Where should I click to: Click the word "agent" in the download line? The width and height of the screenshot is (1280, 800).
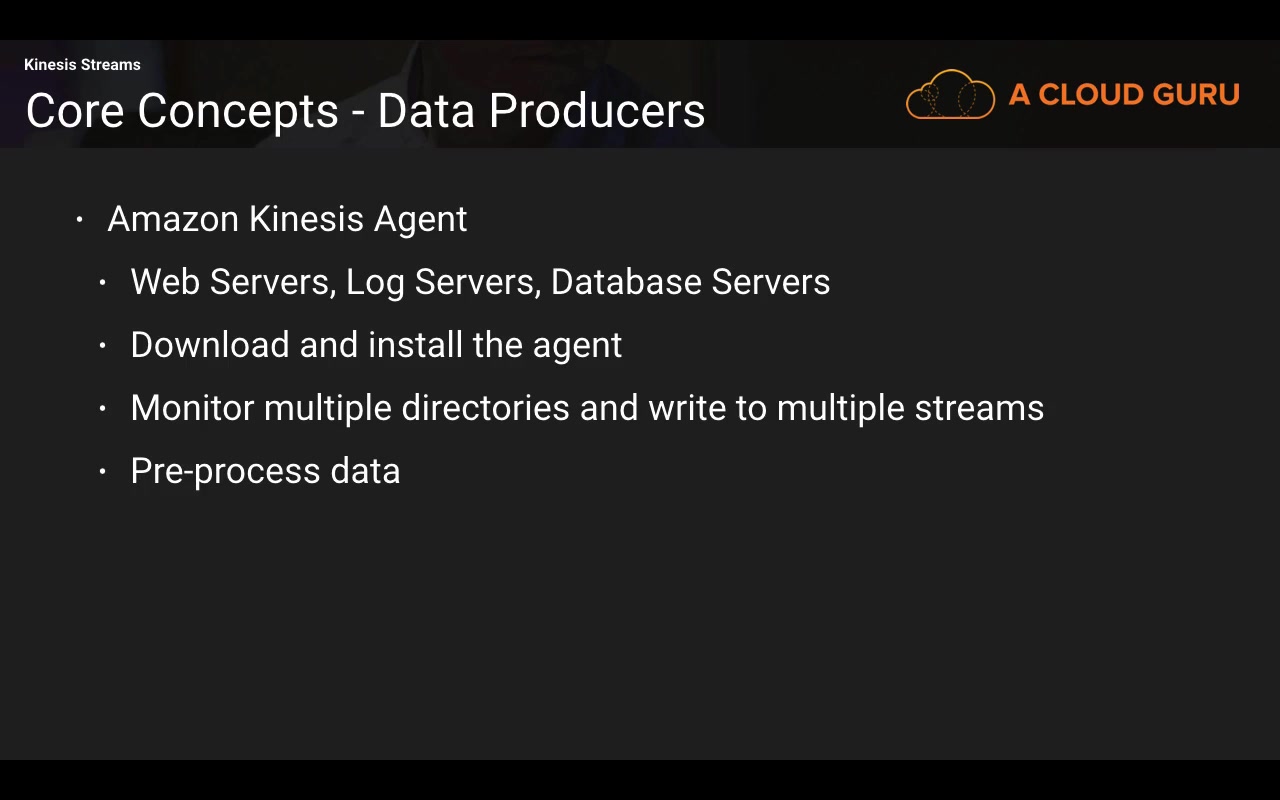click(x=577, y=347)
